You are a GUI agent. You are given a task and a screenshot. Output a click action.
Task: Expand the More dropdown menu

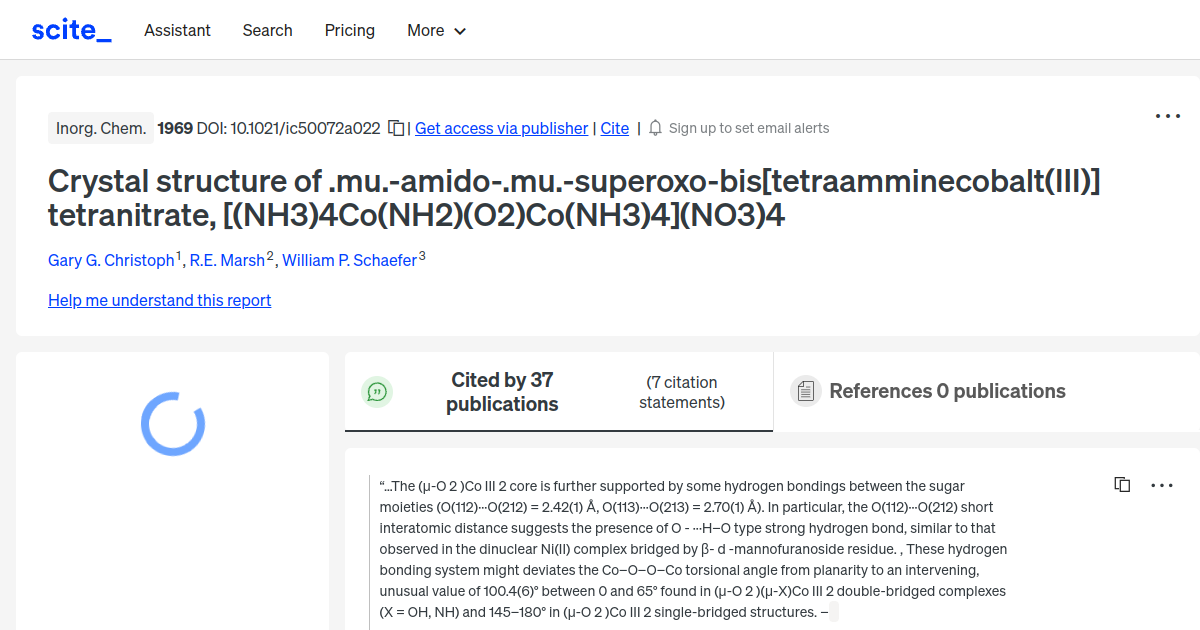(x=437, y=30)
